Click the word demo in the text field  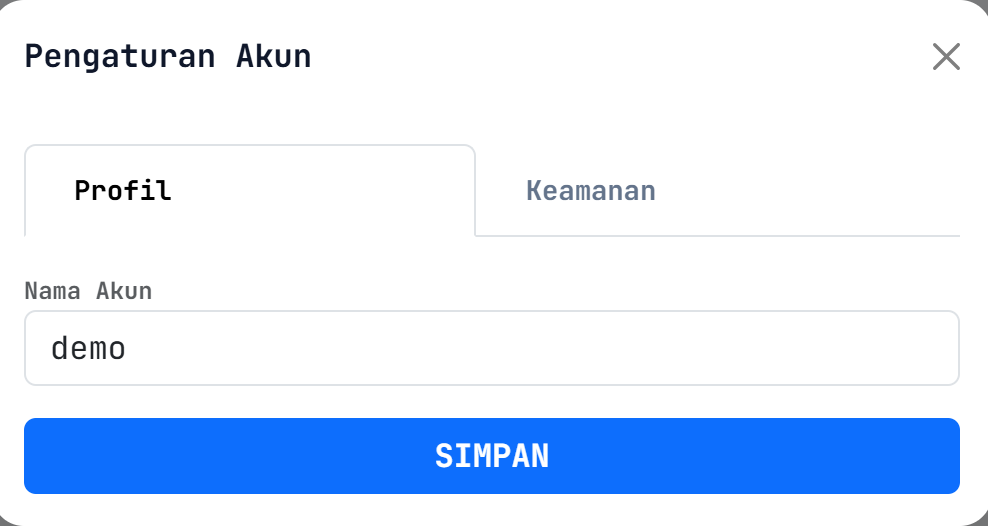pyautogui.click(x=88, y=348)
